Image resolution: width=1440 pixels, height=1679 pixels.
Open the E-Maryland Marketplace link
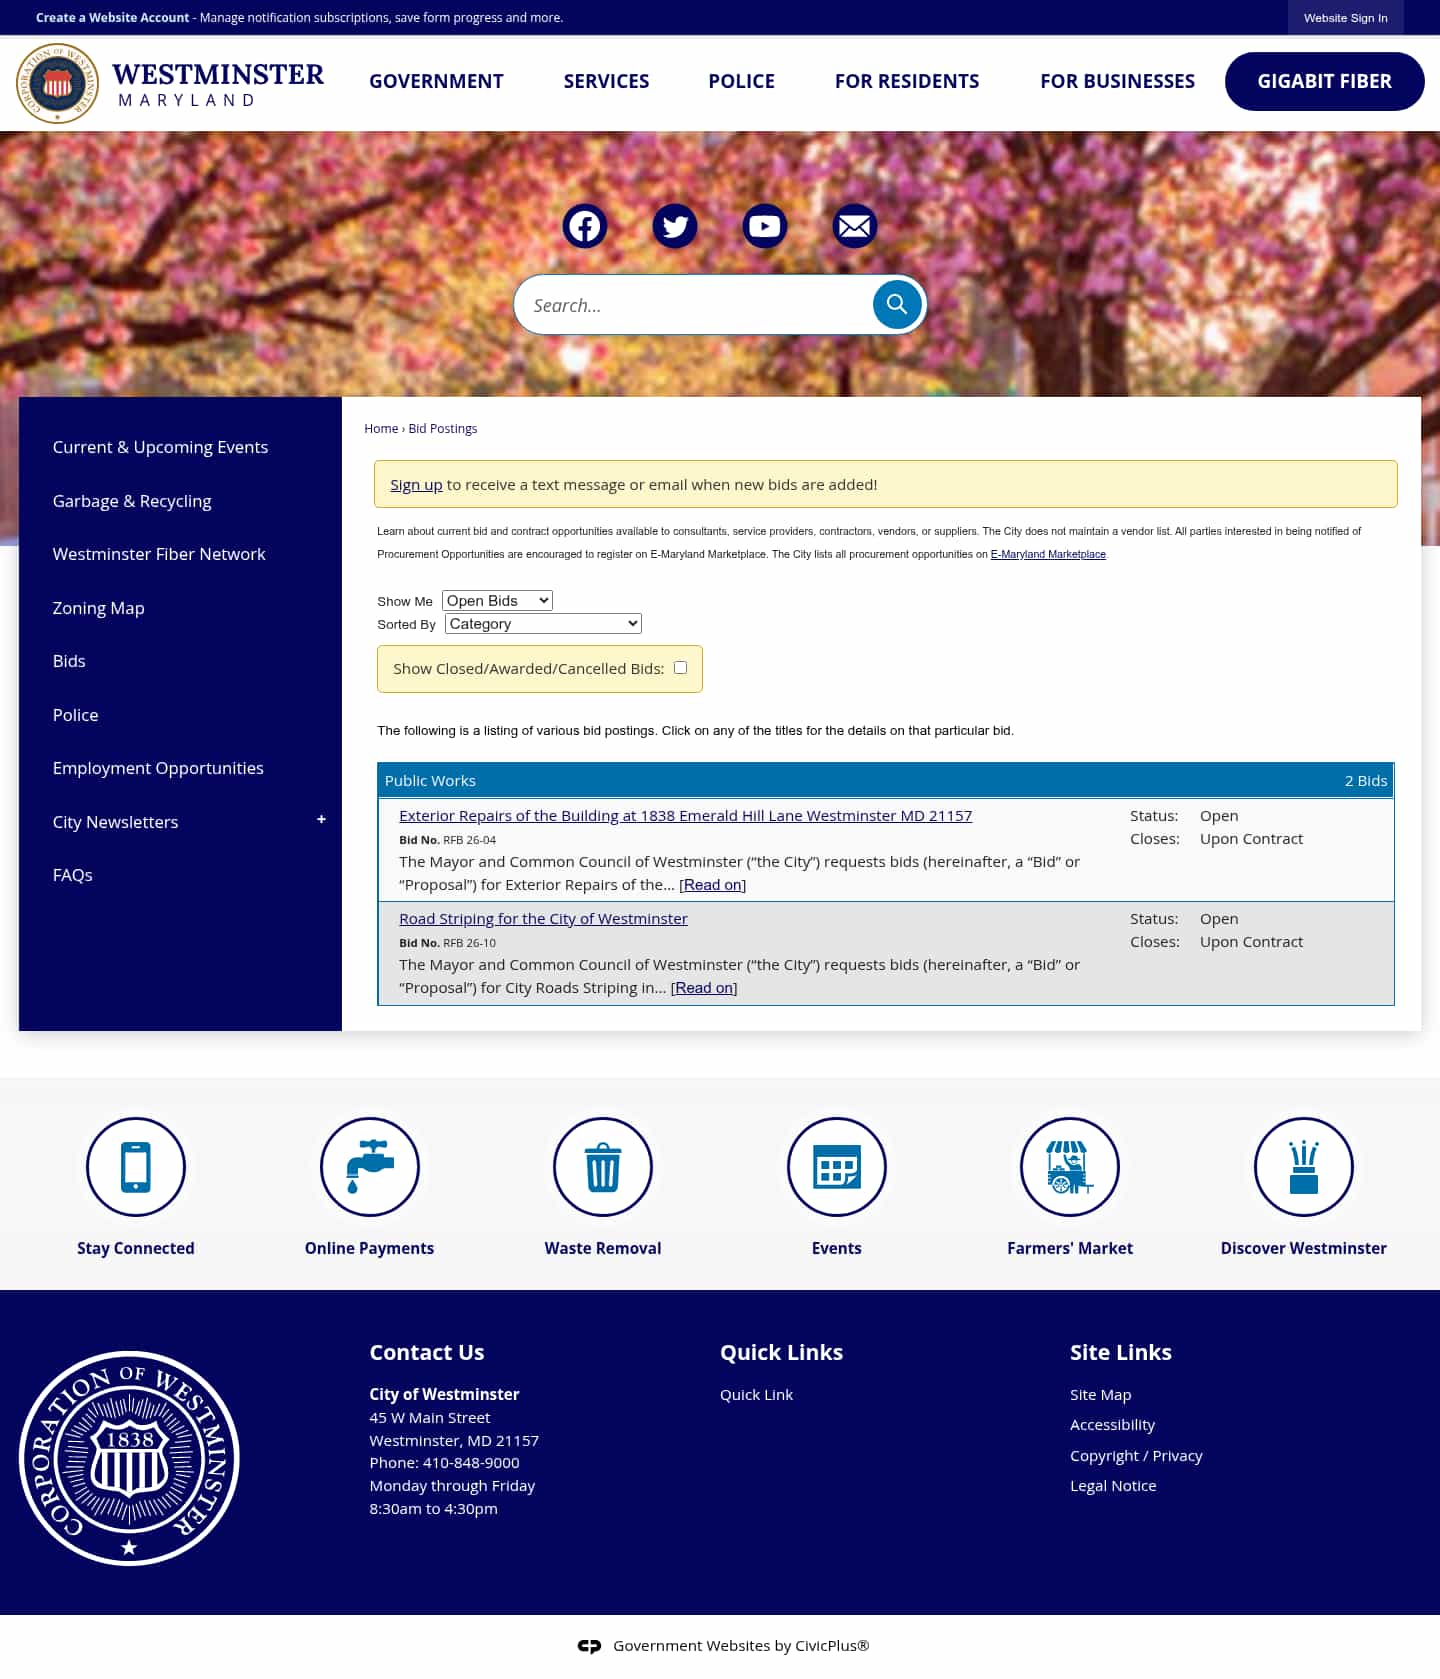click(1048, 554)
